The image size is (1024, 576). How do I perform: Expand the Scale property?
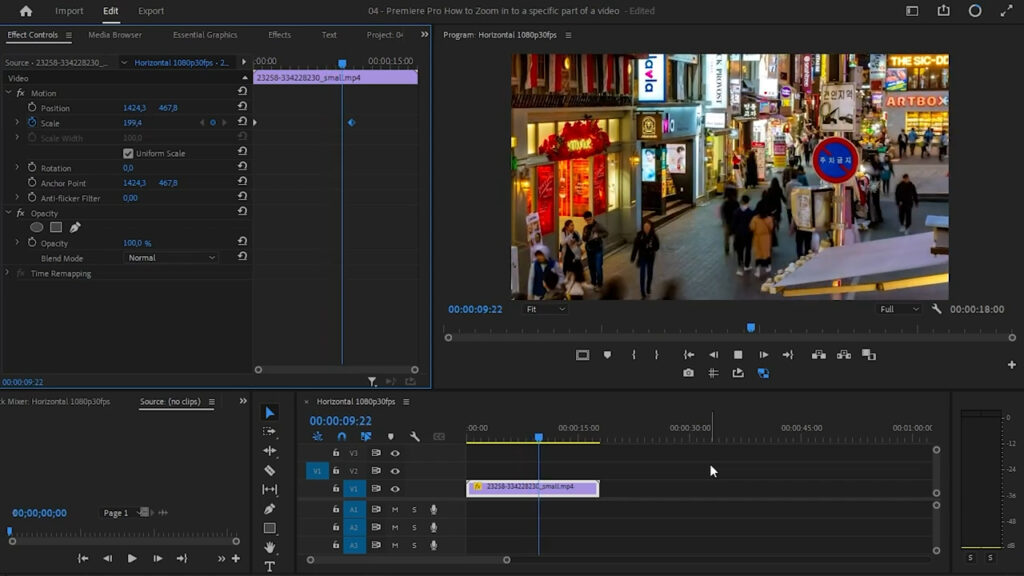click(x=17, y=122)
